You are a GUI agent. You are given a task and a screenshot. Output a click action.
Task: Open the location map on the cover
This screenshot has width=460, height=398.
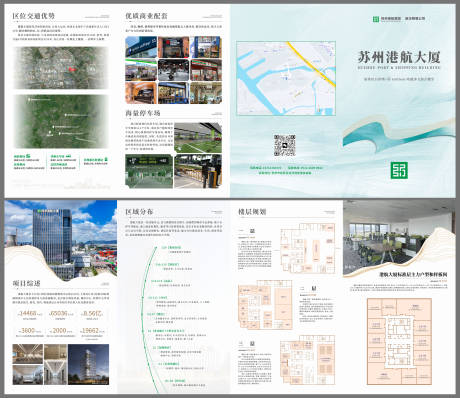(x=286, y=79)
